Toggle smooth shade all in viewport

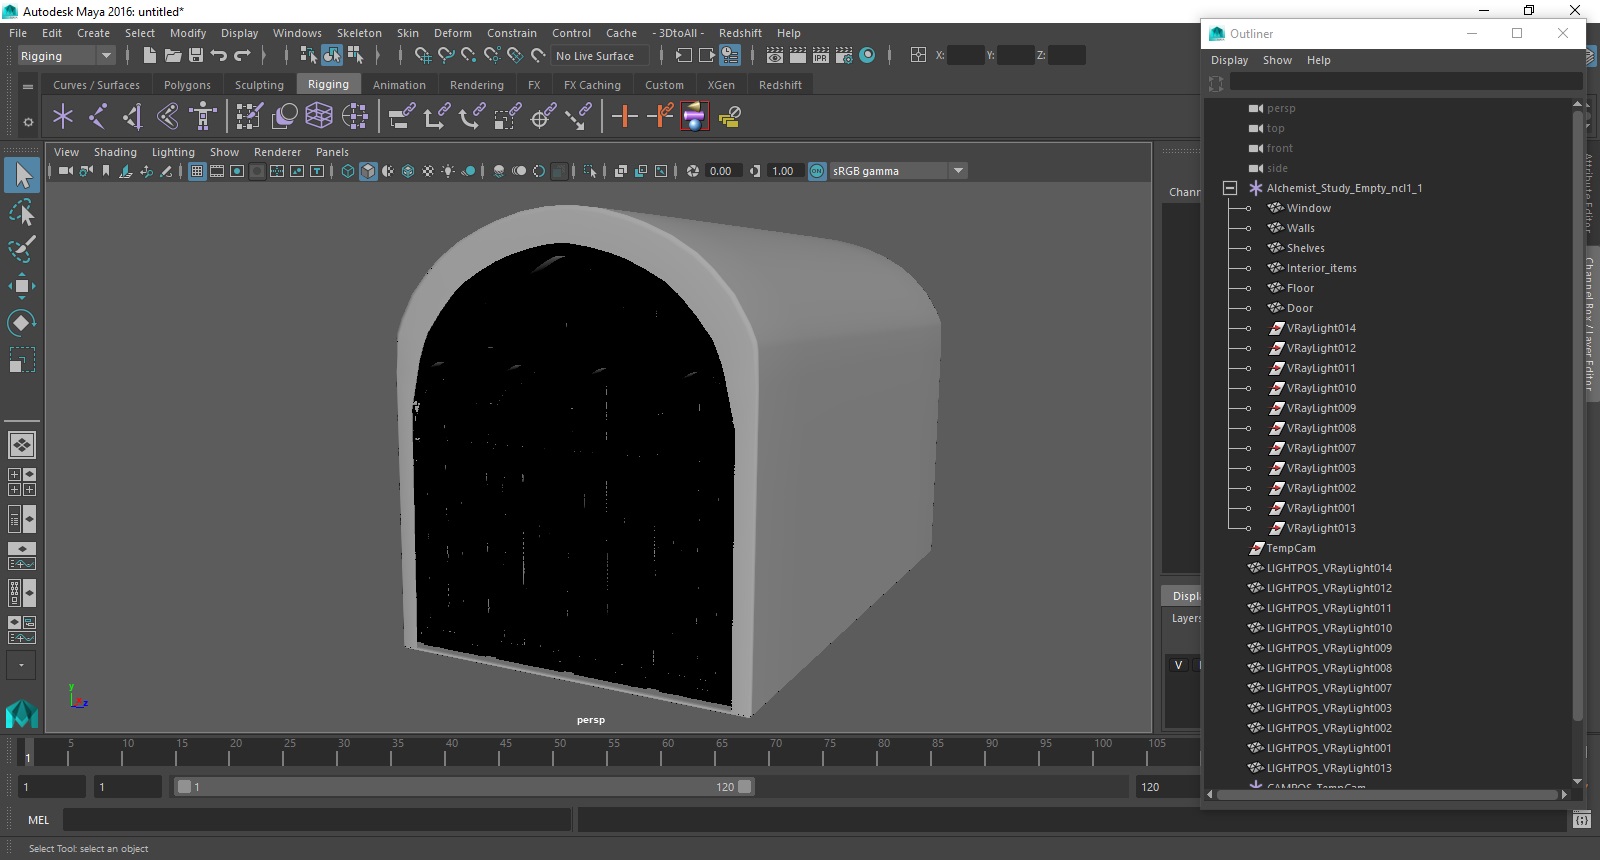368,171
